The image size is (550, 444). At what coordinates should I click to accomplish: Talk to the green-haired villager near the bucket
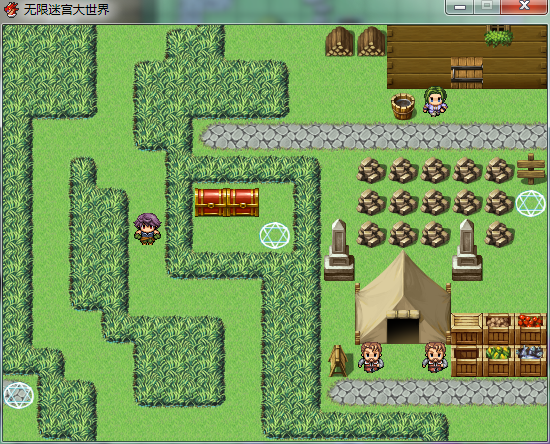(x=435, y=101)
